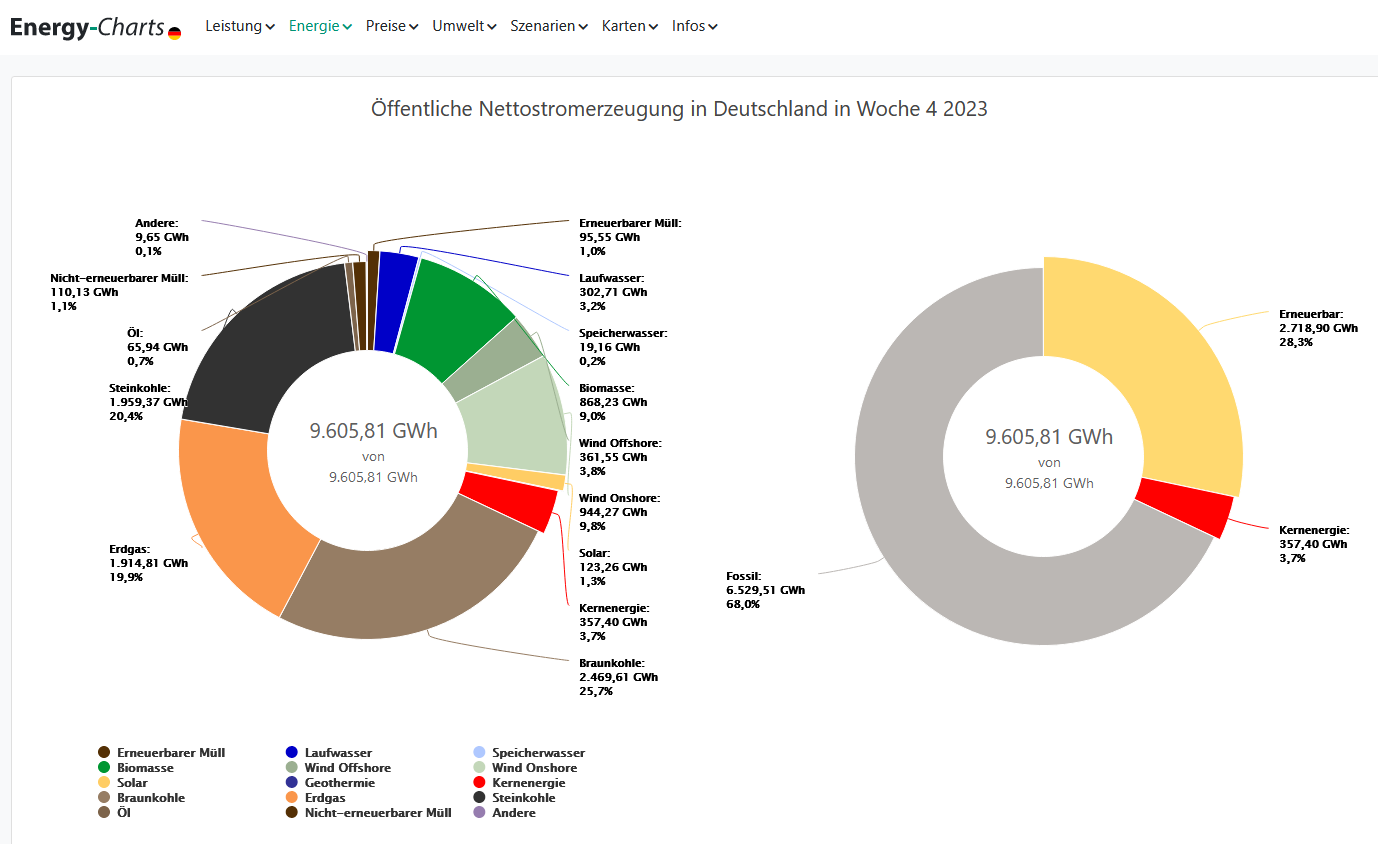Click the 'Braunkohle: 2.469,61 GWh' label
The image size is (1378, 844).
coord(619,677)
